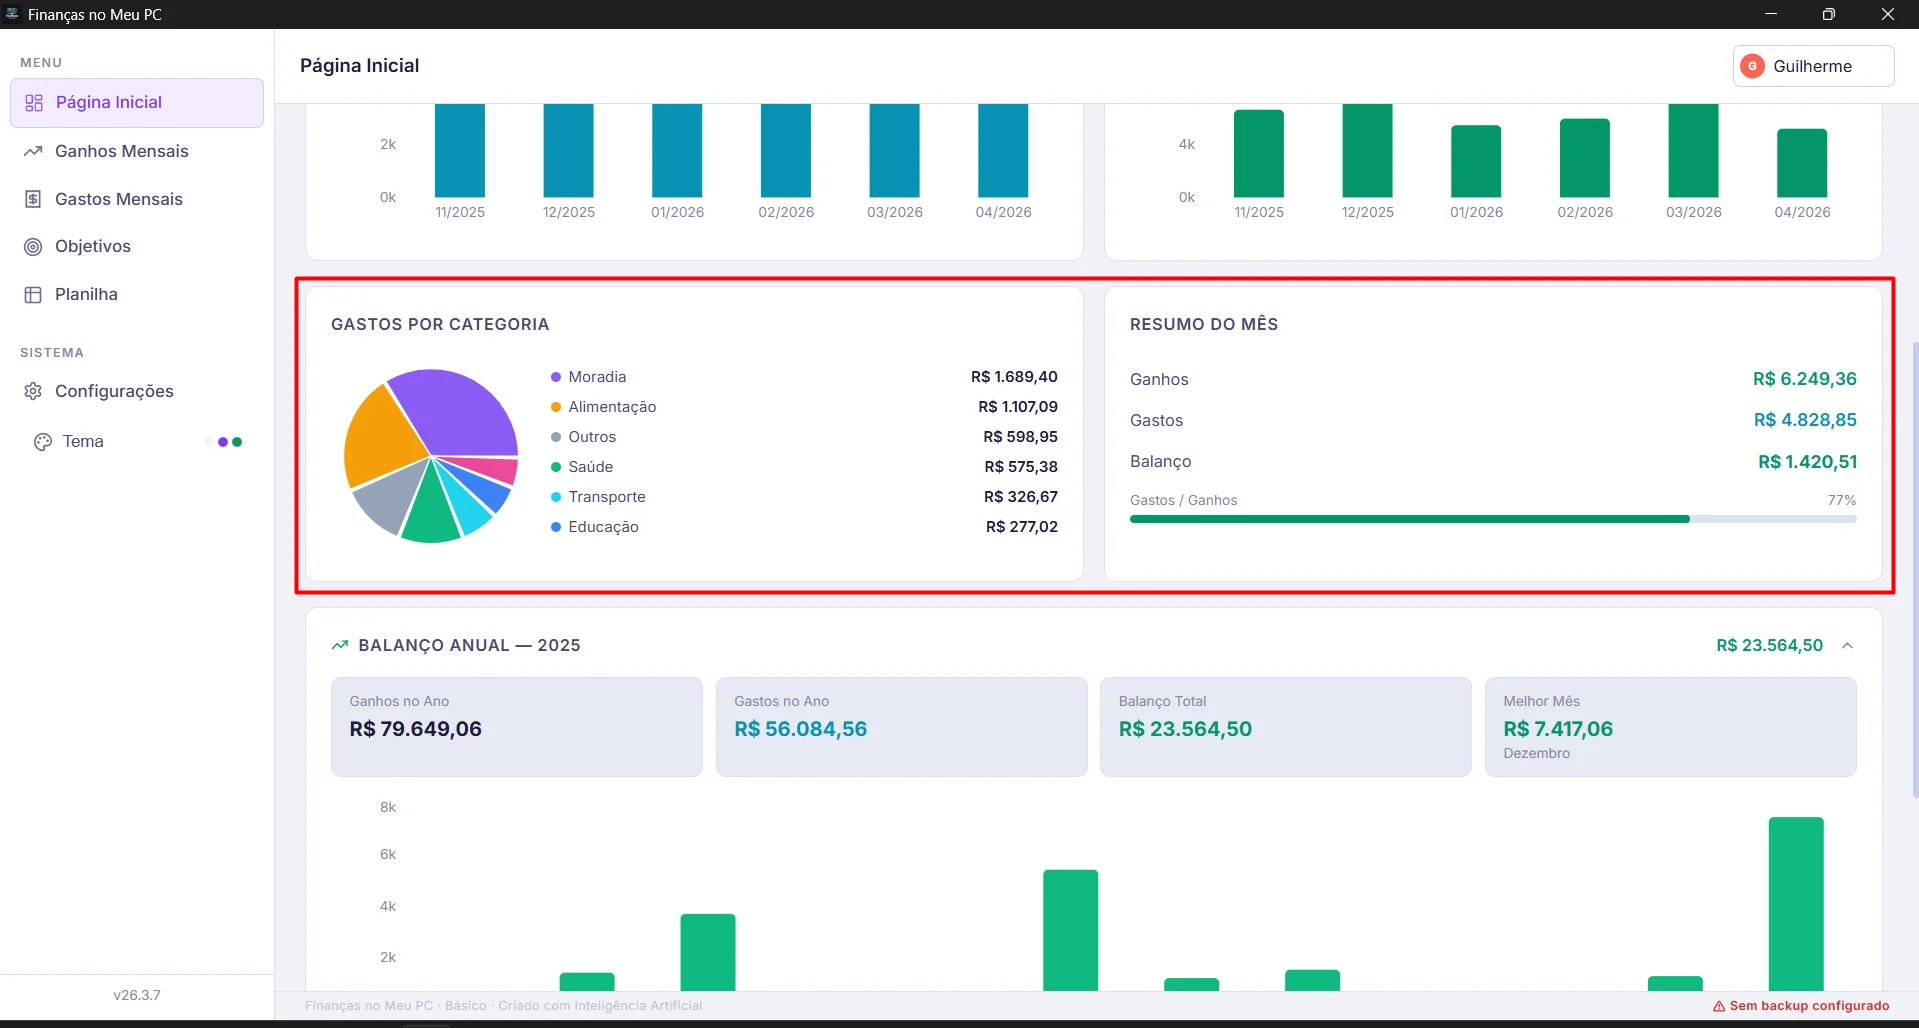Click the Ganhos Mensais trend icon
Screen dimensions: 1919x1028
[x=33, y=151]
